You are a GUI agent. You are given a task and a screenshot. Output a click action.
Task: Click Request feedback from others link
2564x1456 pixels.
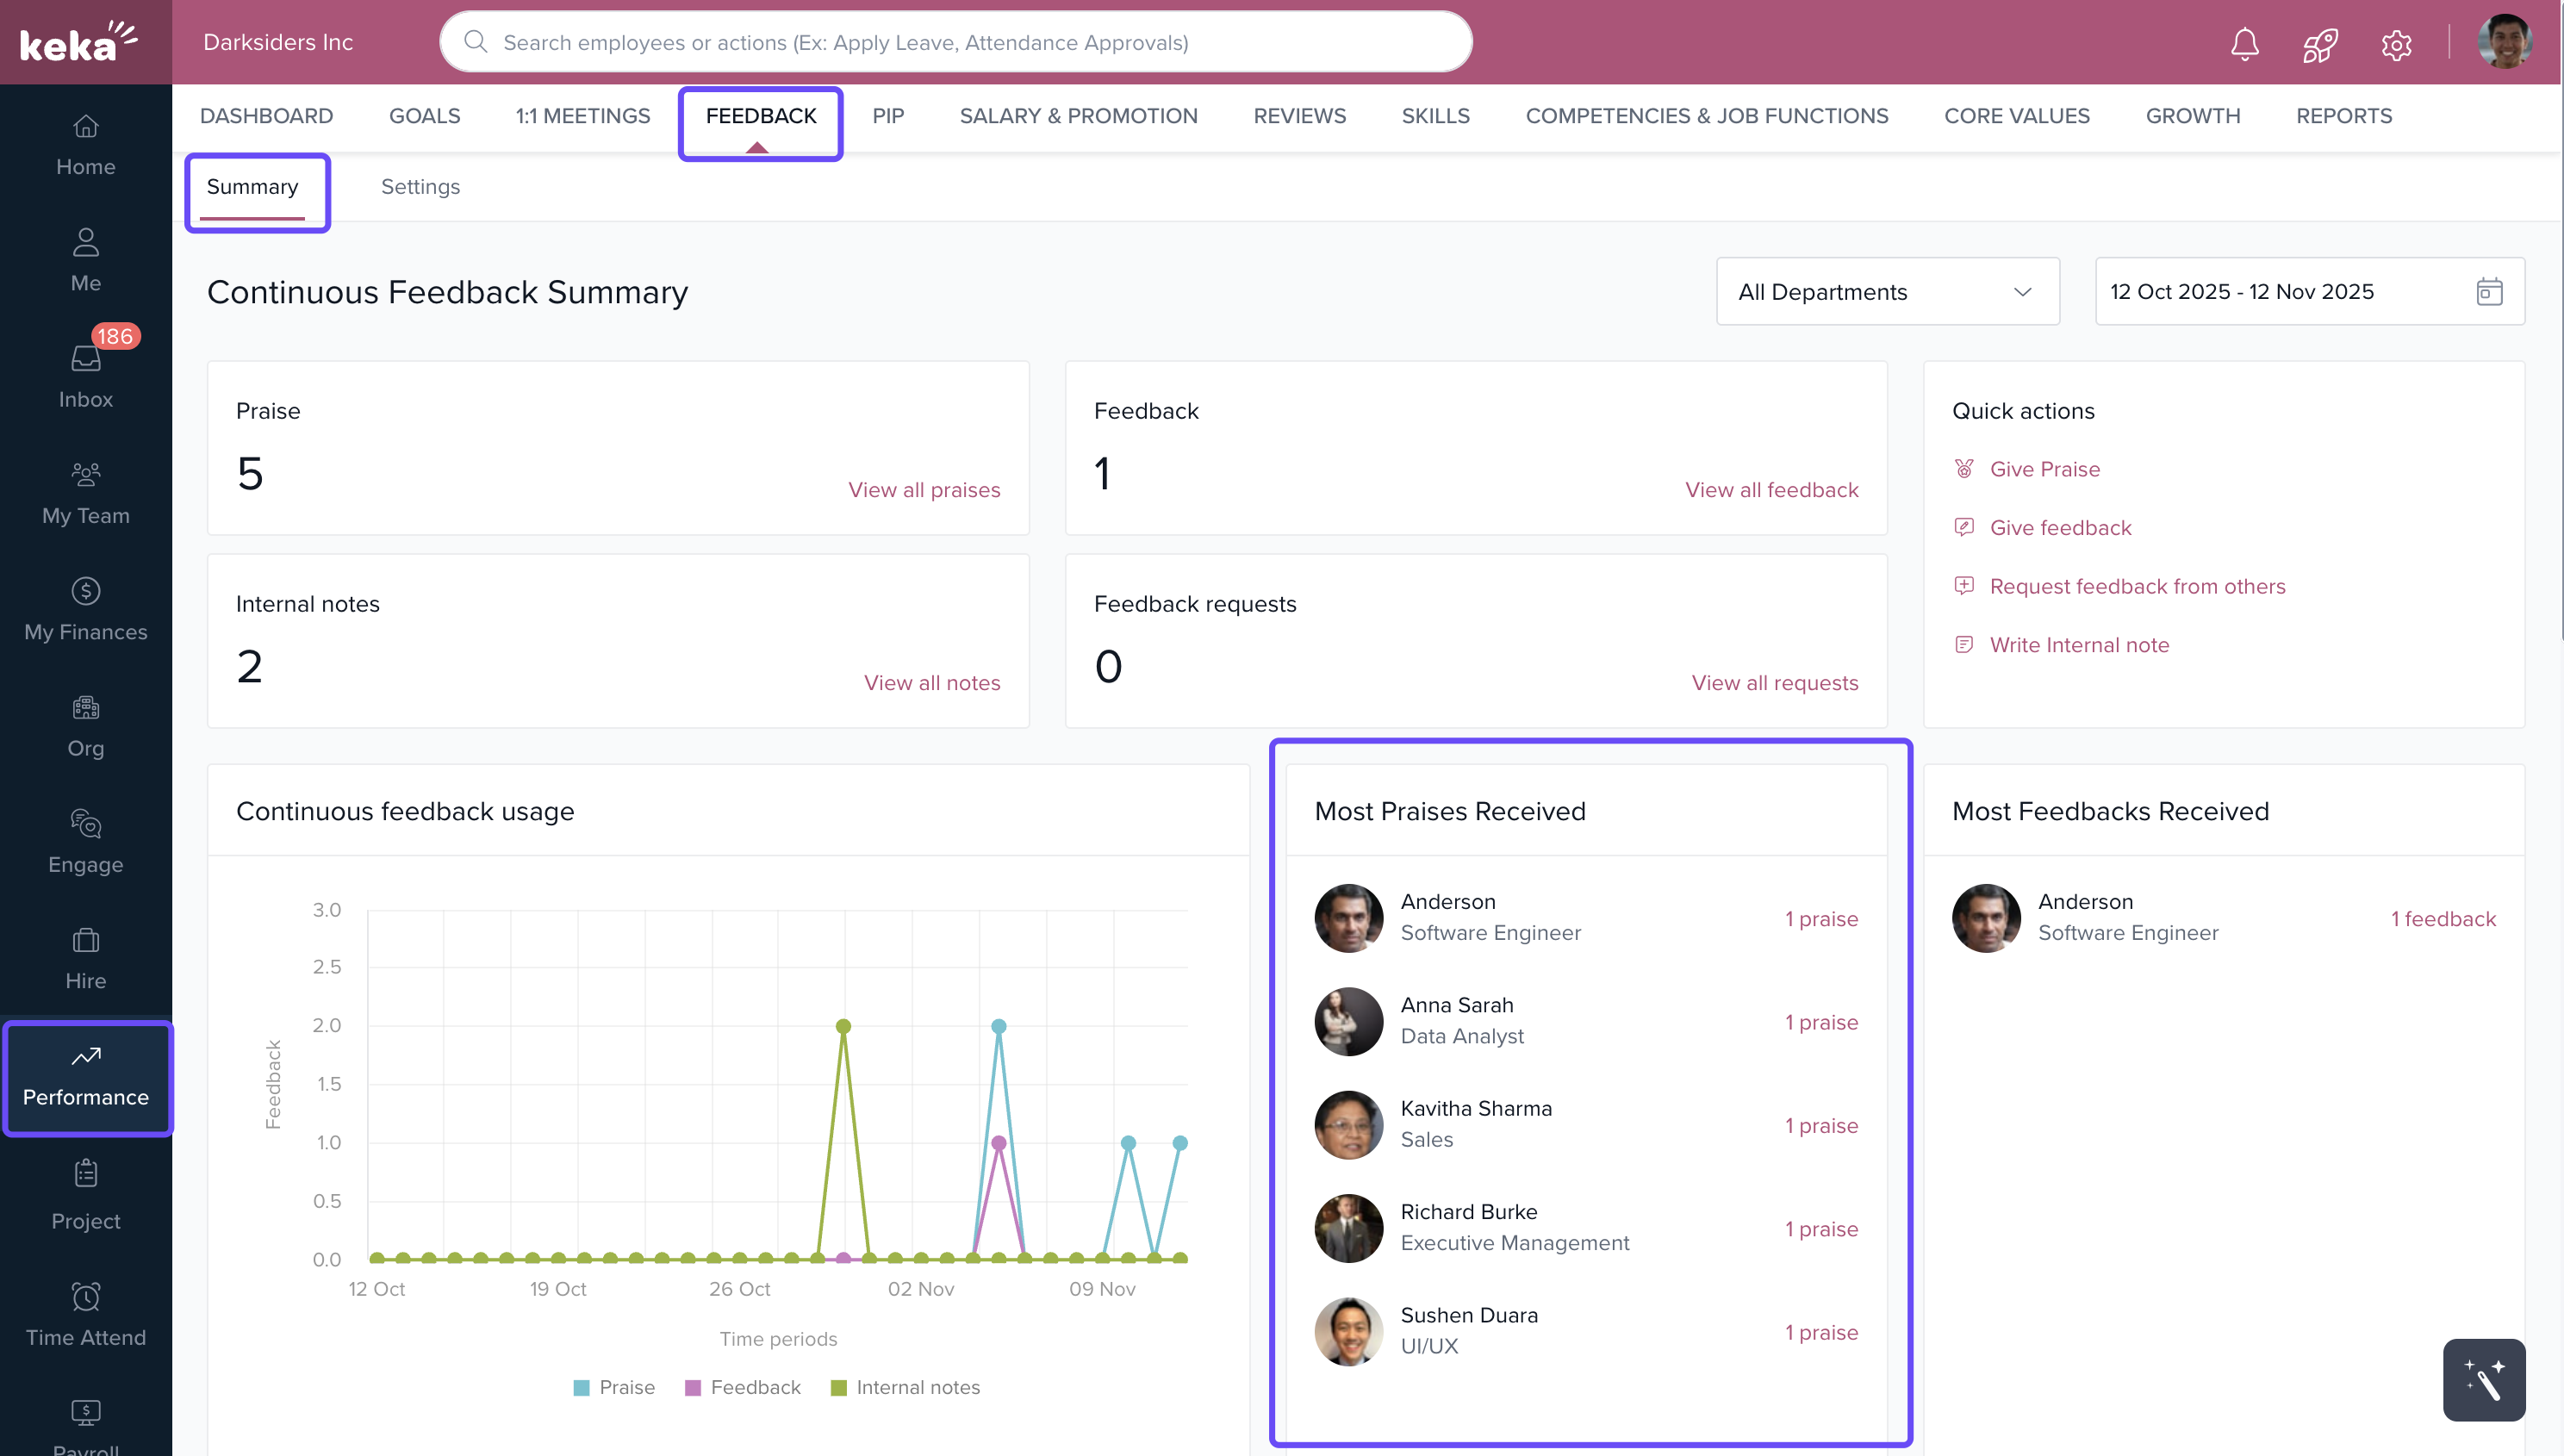point(2137,586)
